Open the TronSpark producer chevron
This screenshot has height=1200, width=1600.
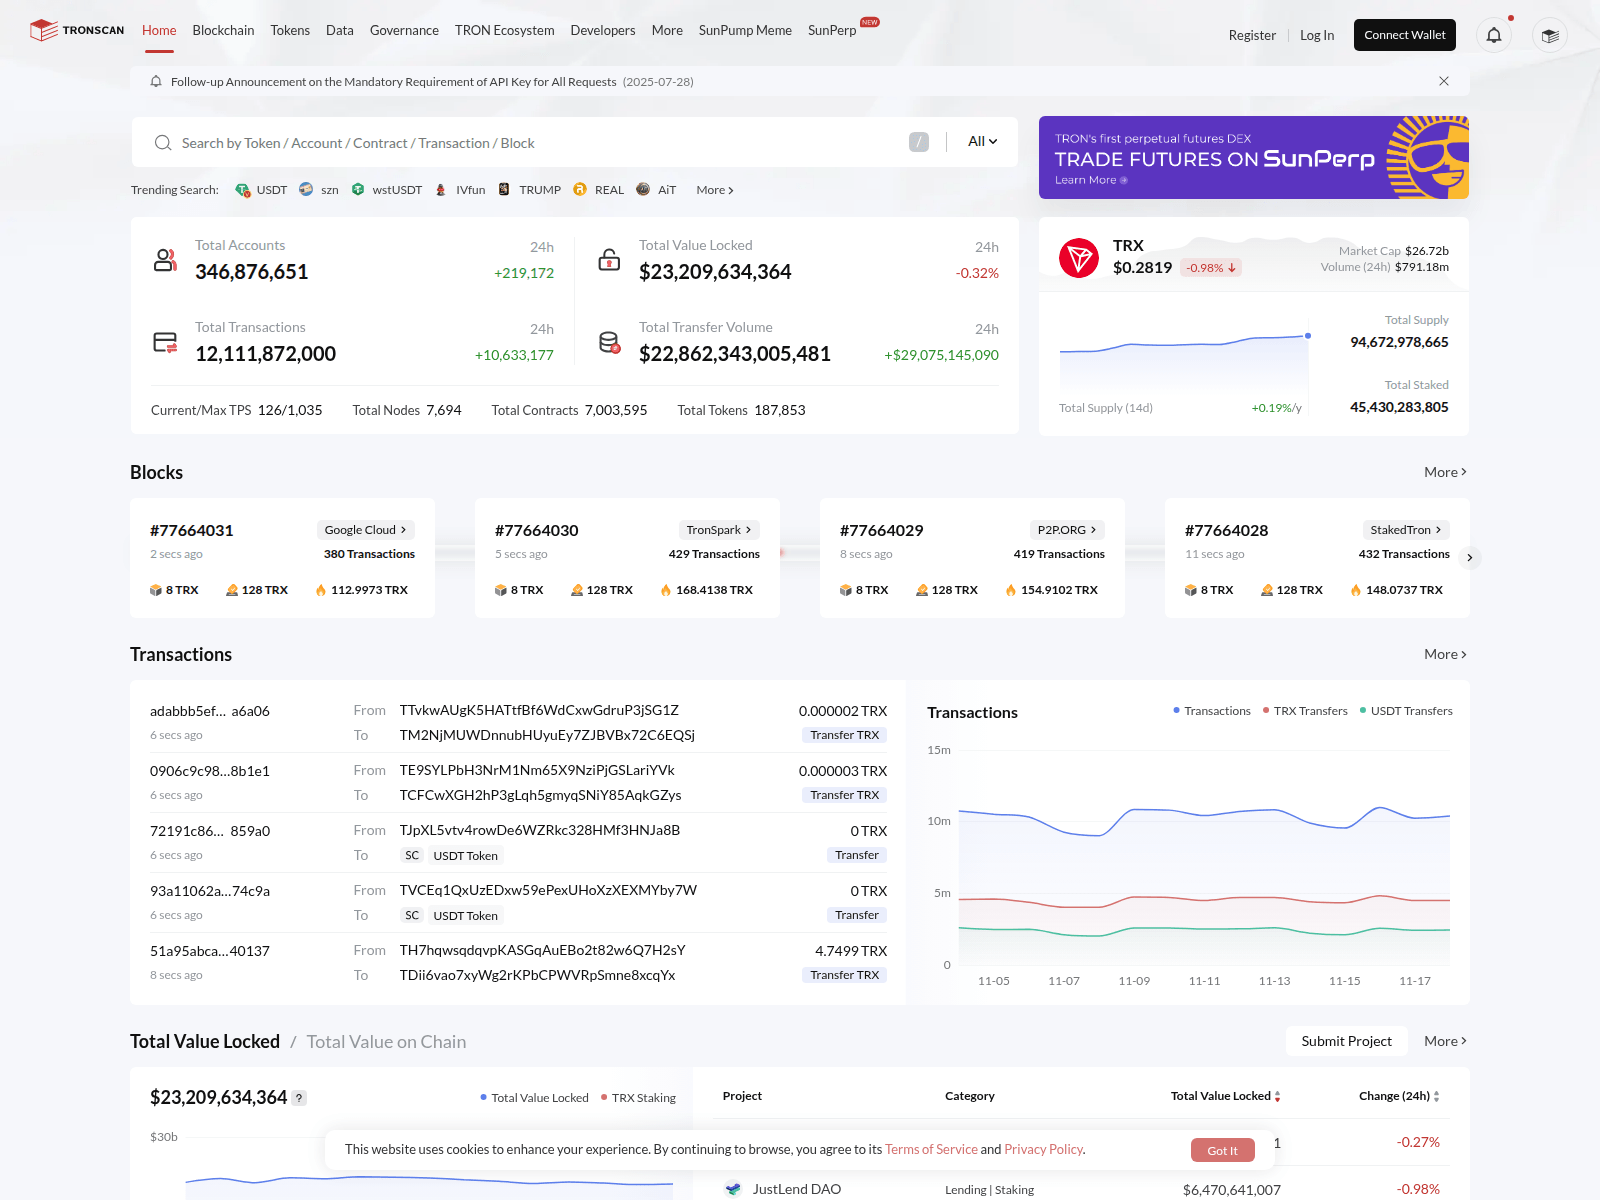tap(748, 530)
